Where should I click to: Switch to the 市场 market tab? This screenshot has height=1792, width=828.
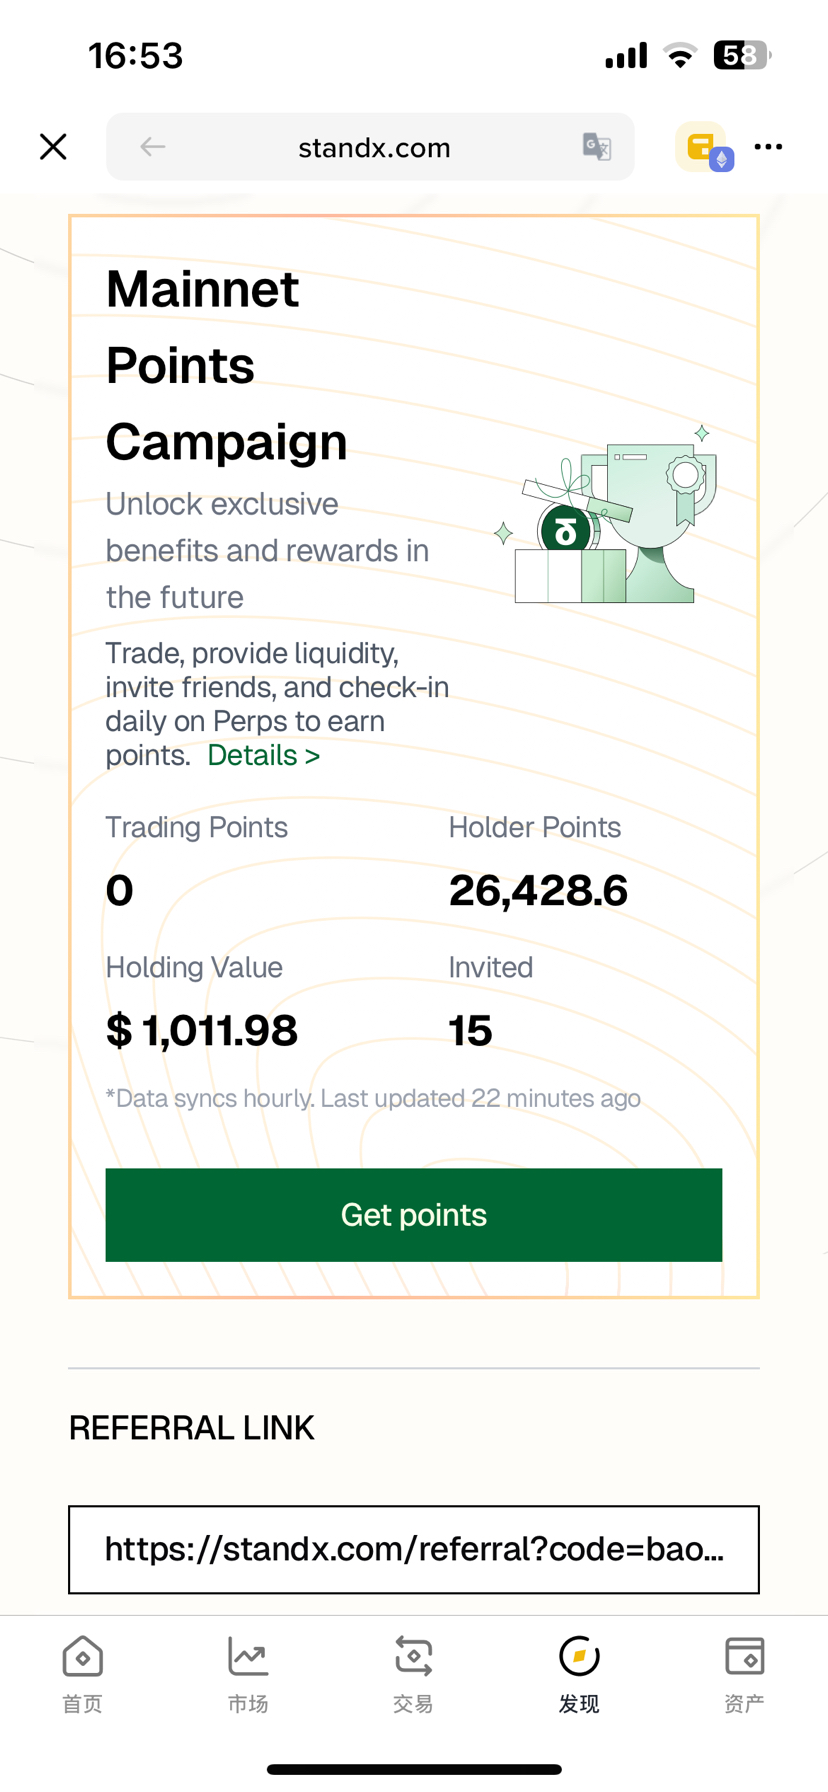click(247, 1674)
